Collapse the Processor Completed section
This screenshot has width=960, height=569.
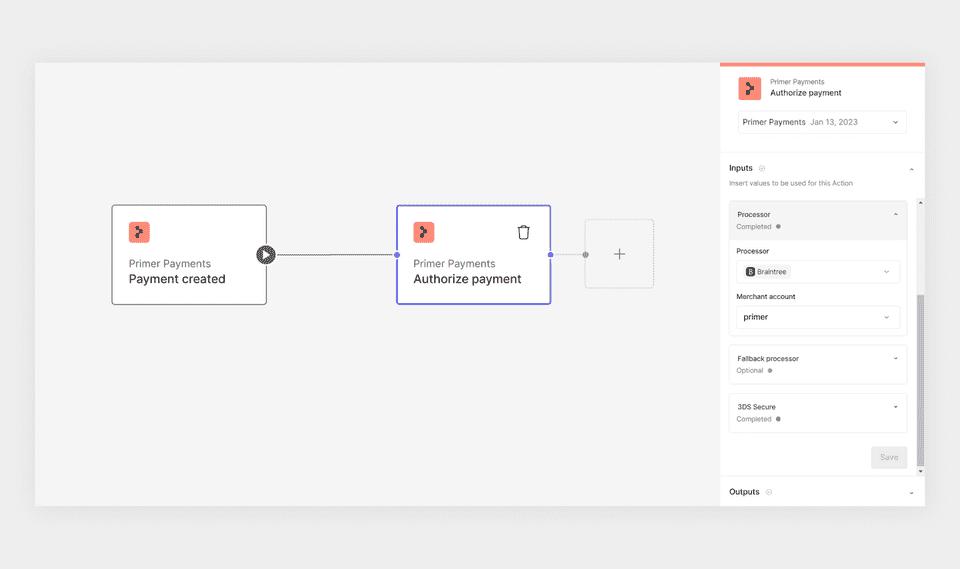point(896,214)
